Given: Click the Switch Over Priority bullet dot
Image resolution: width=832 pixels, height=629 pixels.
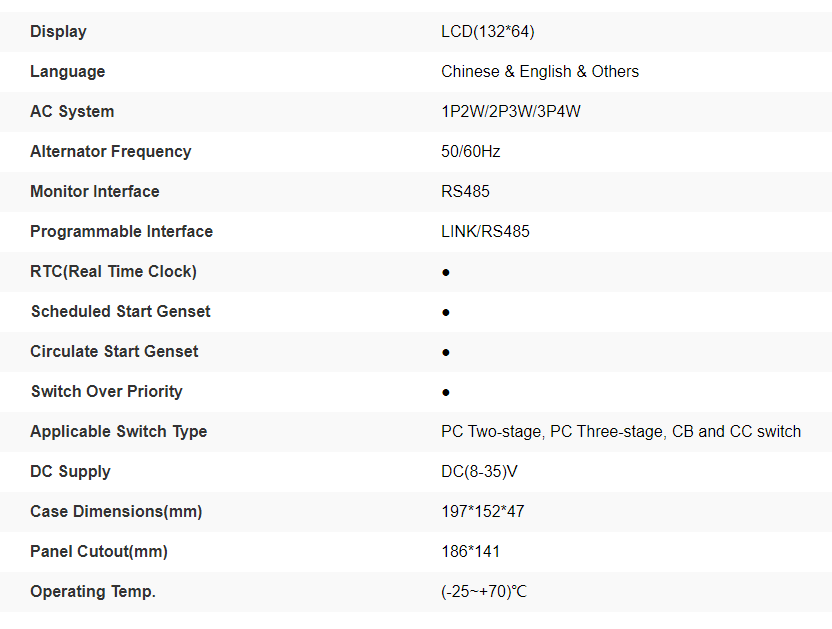Looking at the screenshot, I should point(445,392).
